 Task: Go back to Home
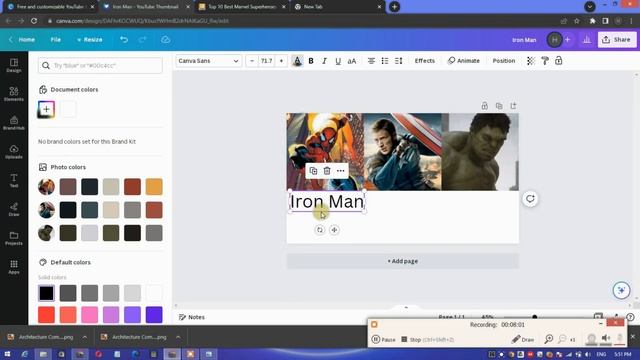(22, 40)
